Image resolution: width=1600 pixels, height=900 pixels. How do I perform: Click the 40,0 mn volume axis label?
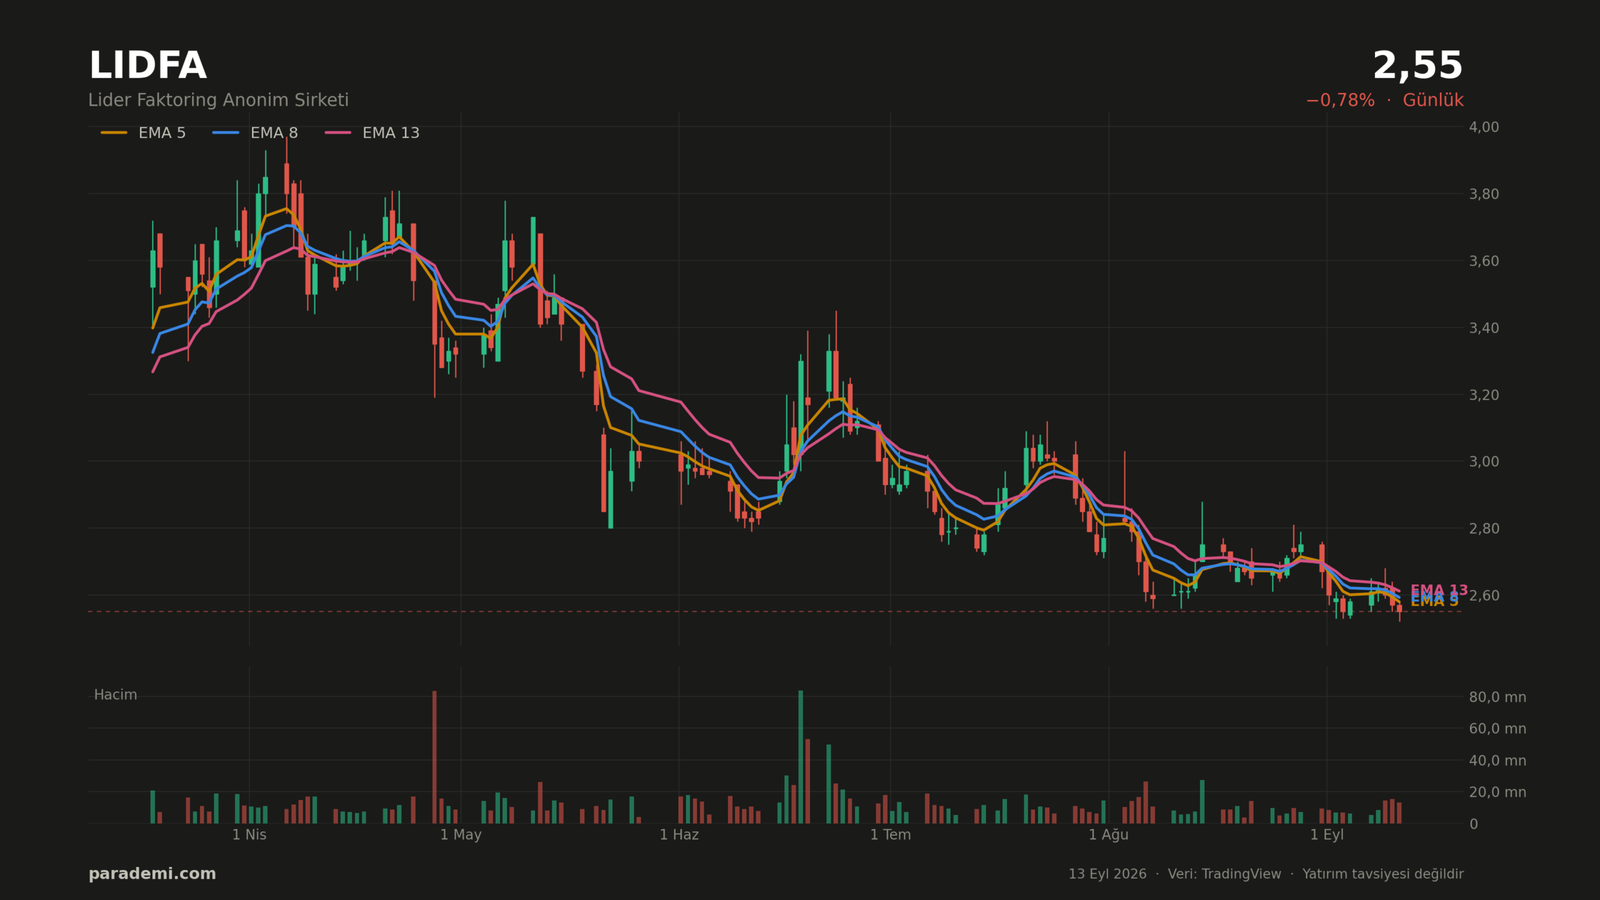(x=1497, y=760)
